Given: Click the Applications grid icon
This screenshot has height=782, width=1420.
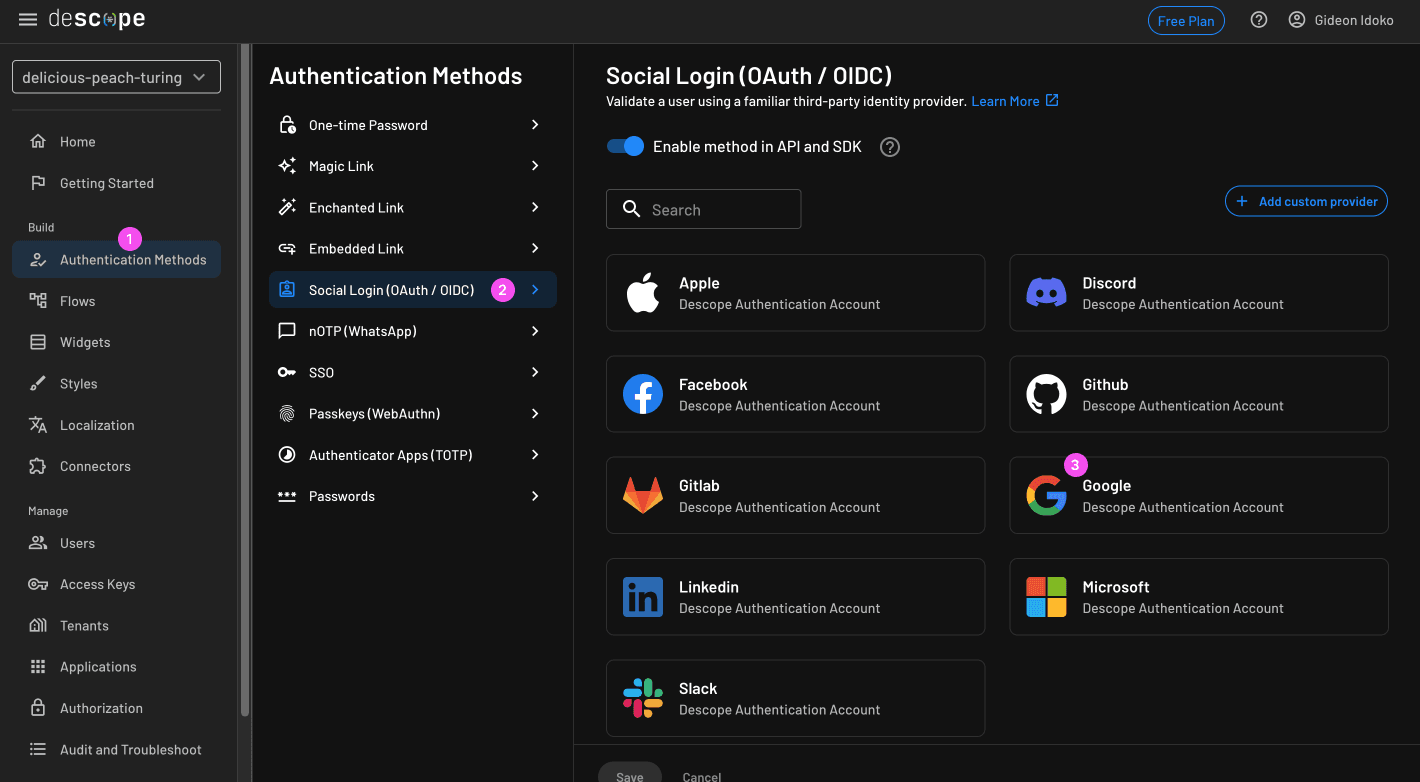Looking at the screenshot, I should 38,667.
